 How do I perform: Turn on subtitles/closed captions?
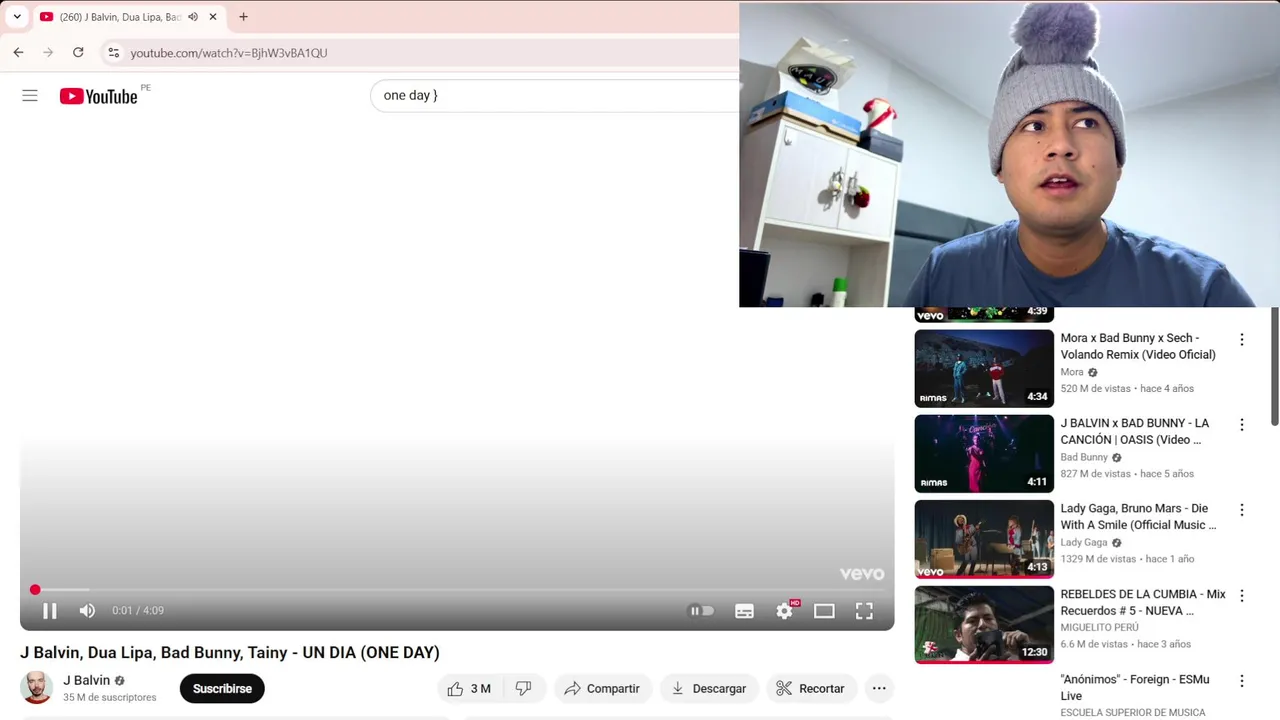click(x=744, y=611)
